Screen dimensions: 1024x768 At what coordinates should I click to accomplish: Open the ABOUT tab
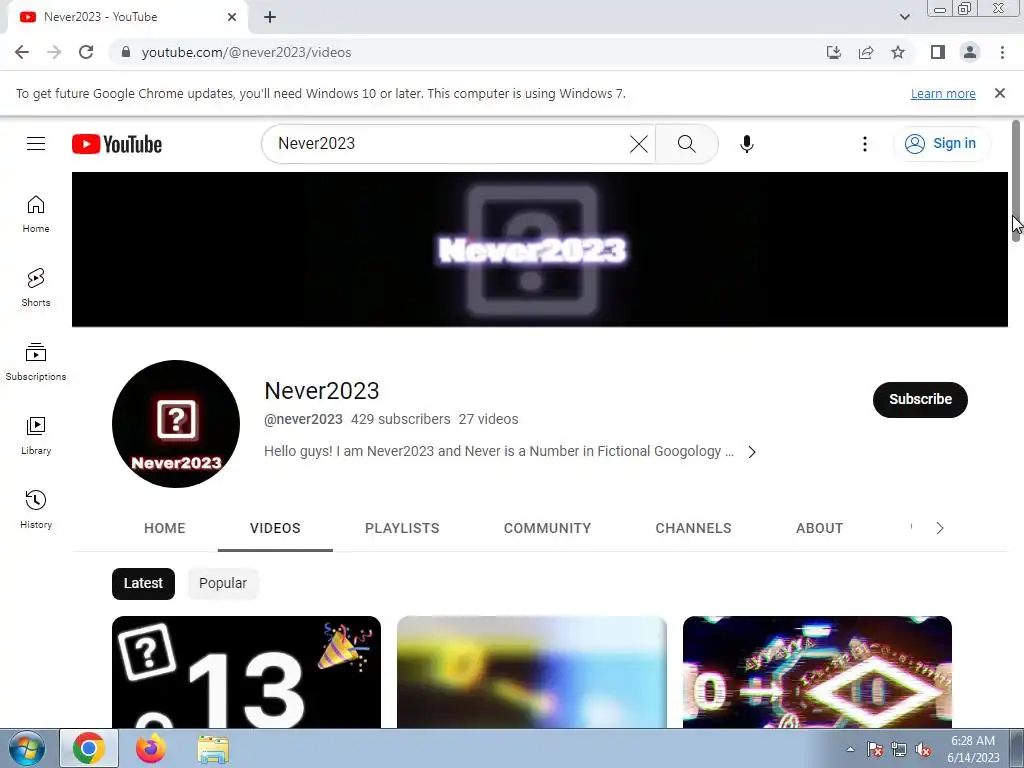[x=820, y=528]
